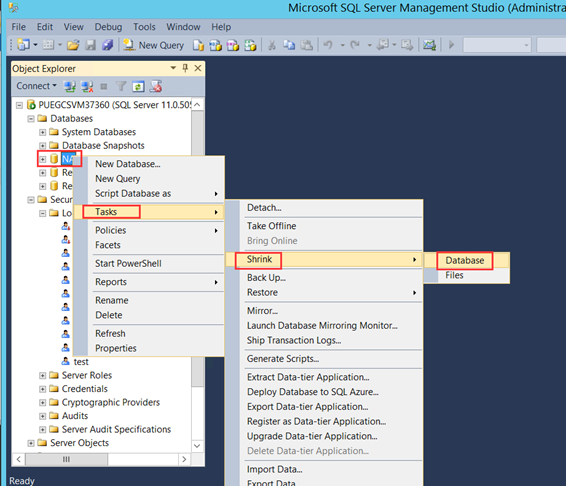Expand the Credentials folder
The image size is (566, 486).
click(43, 389)
